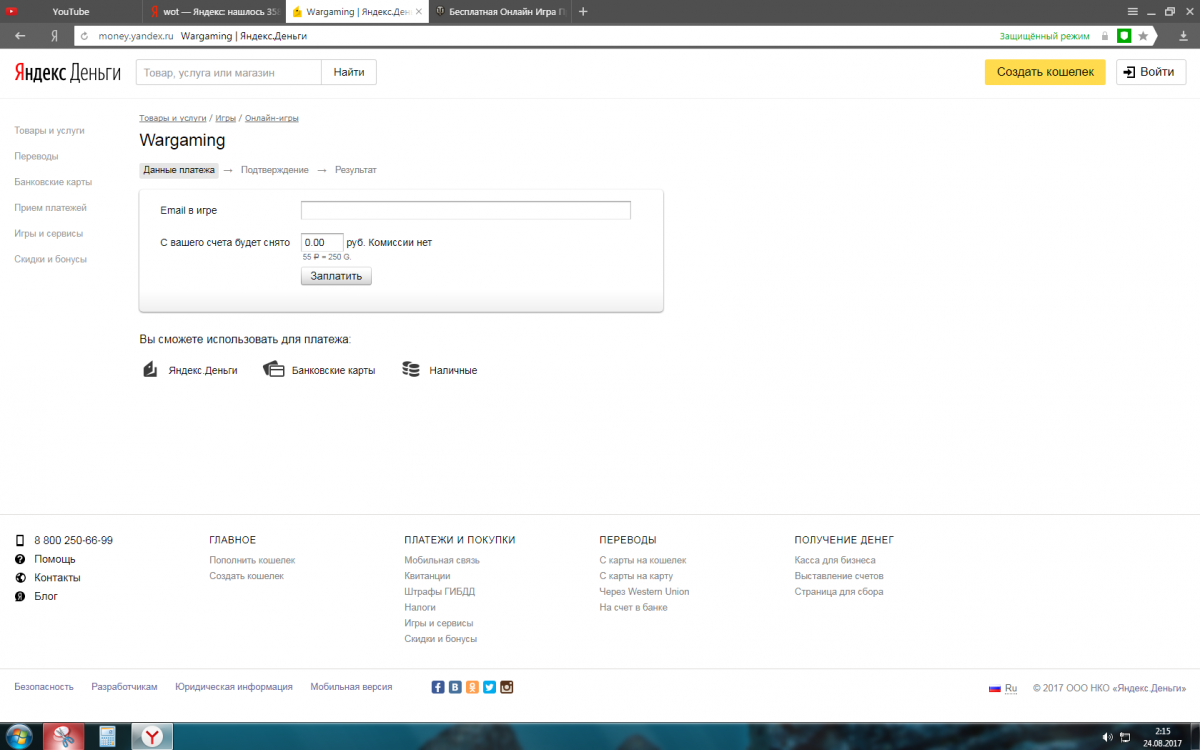Click 'Онлайн-игры' breadcrumb link
The image size is (1200, 750).
(272, 118)
